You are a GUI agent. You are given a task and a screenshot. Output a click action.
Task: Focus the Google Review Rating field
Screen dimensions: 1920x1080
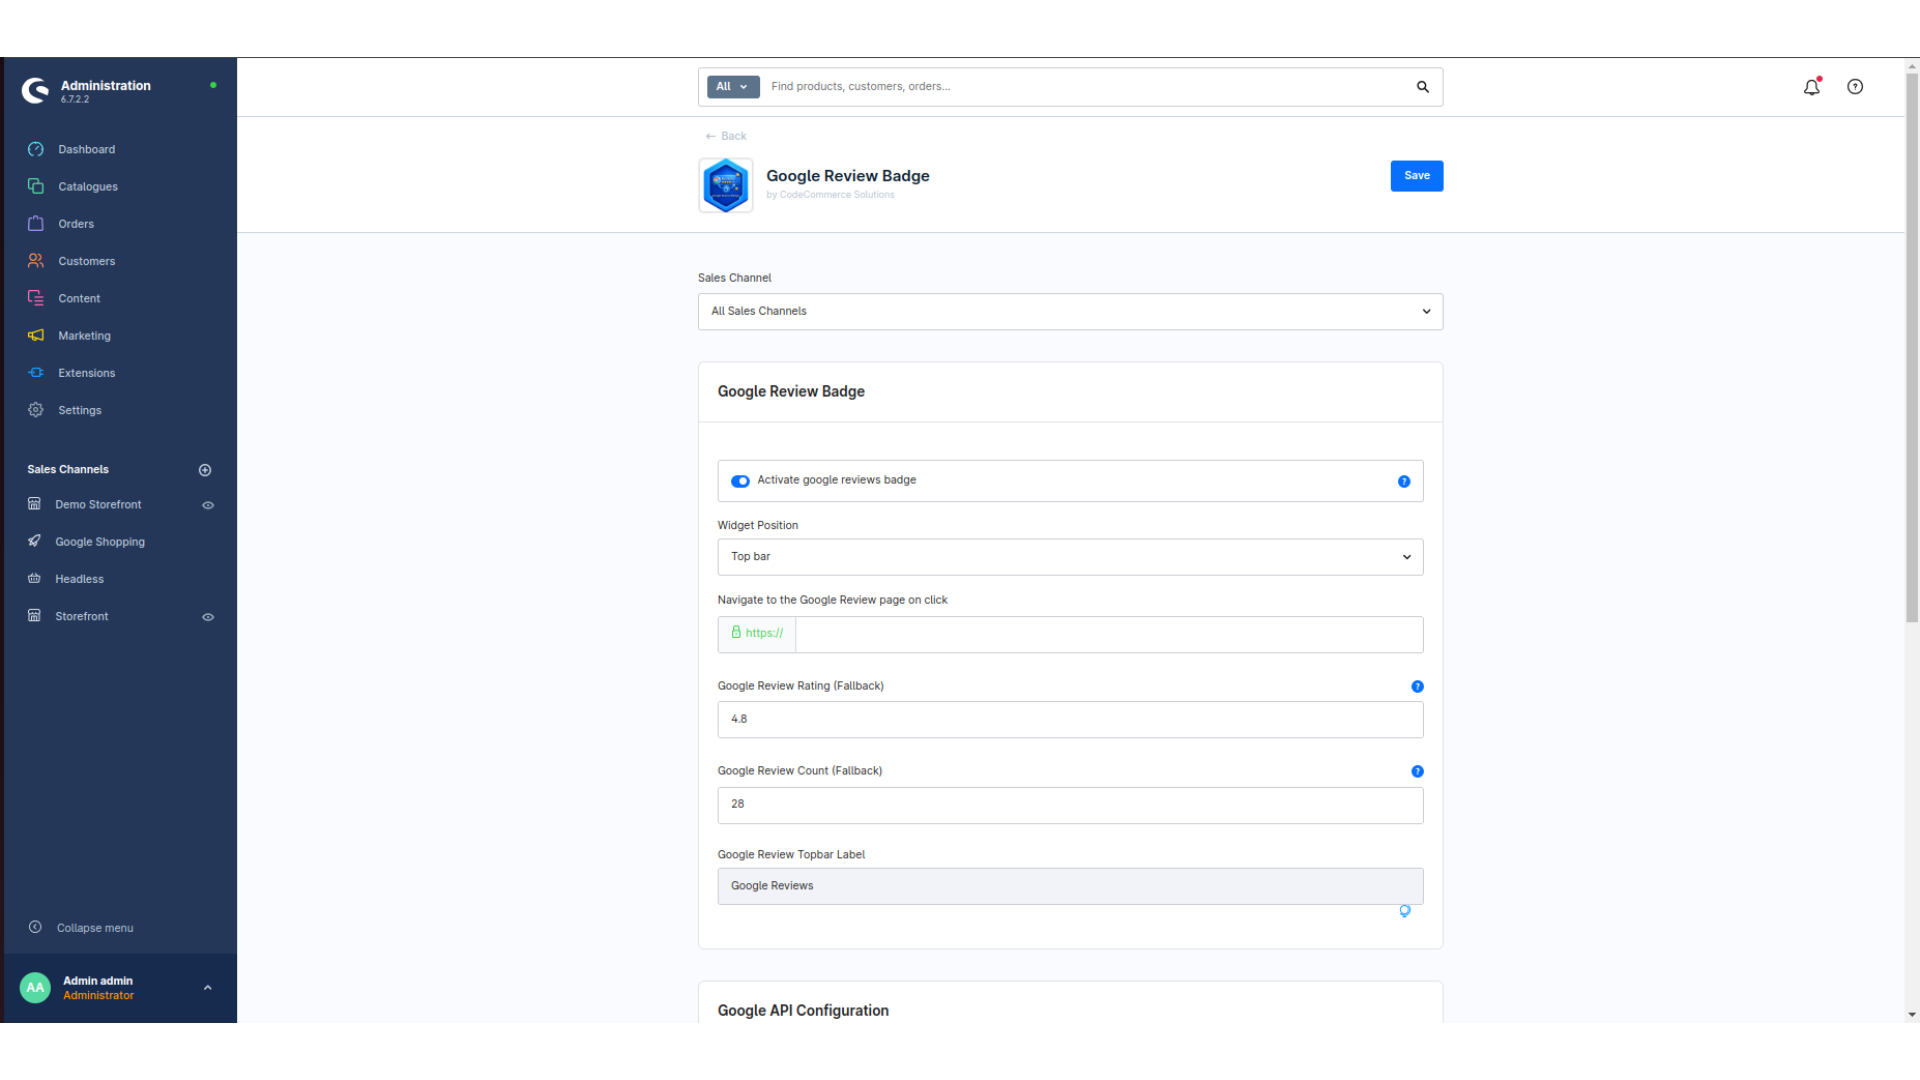tap(1070, 720)
